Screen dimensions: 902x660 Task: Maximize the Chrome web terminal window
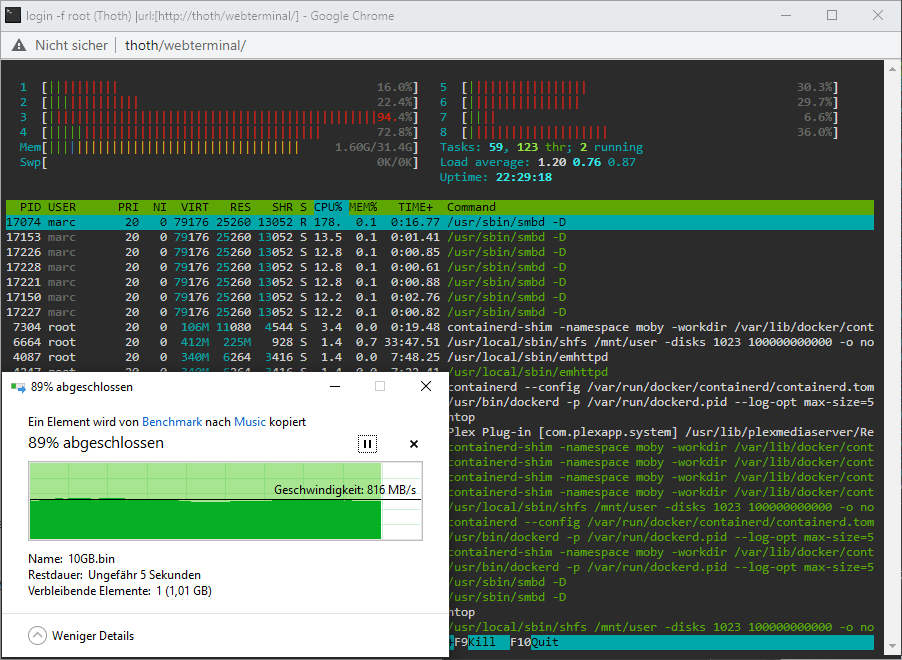tap(832, 16)
